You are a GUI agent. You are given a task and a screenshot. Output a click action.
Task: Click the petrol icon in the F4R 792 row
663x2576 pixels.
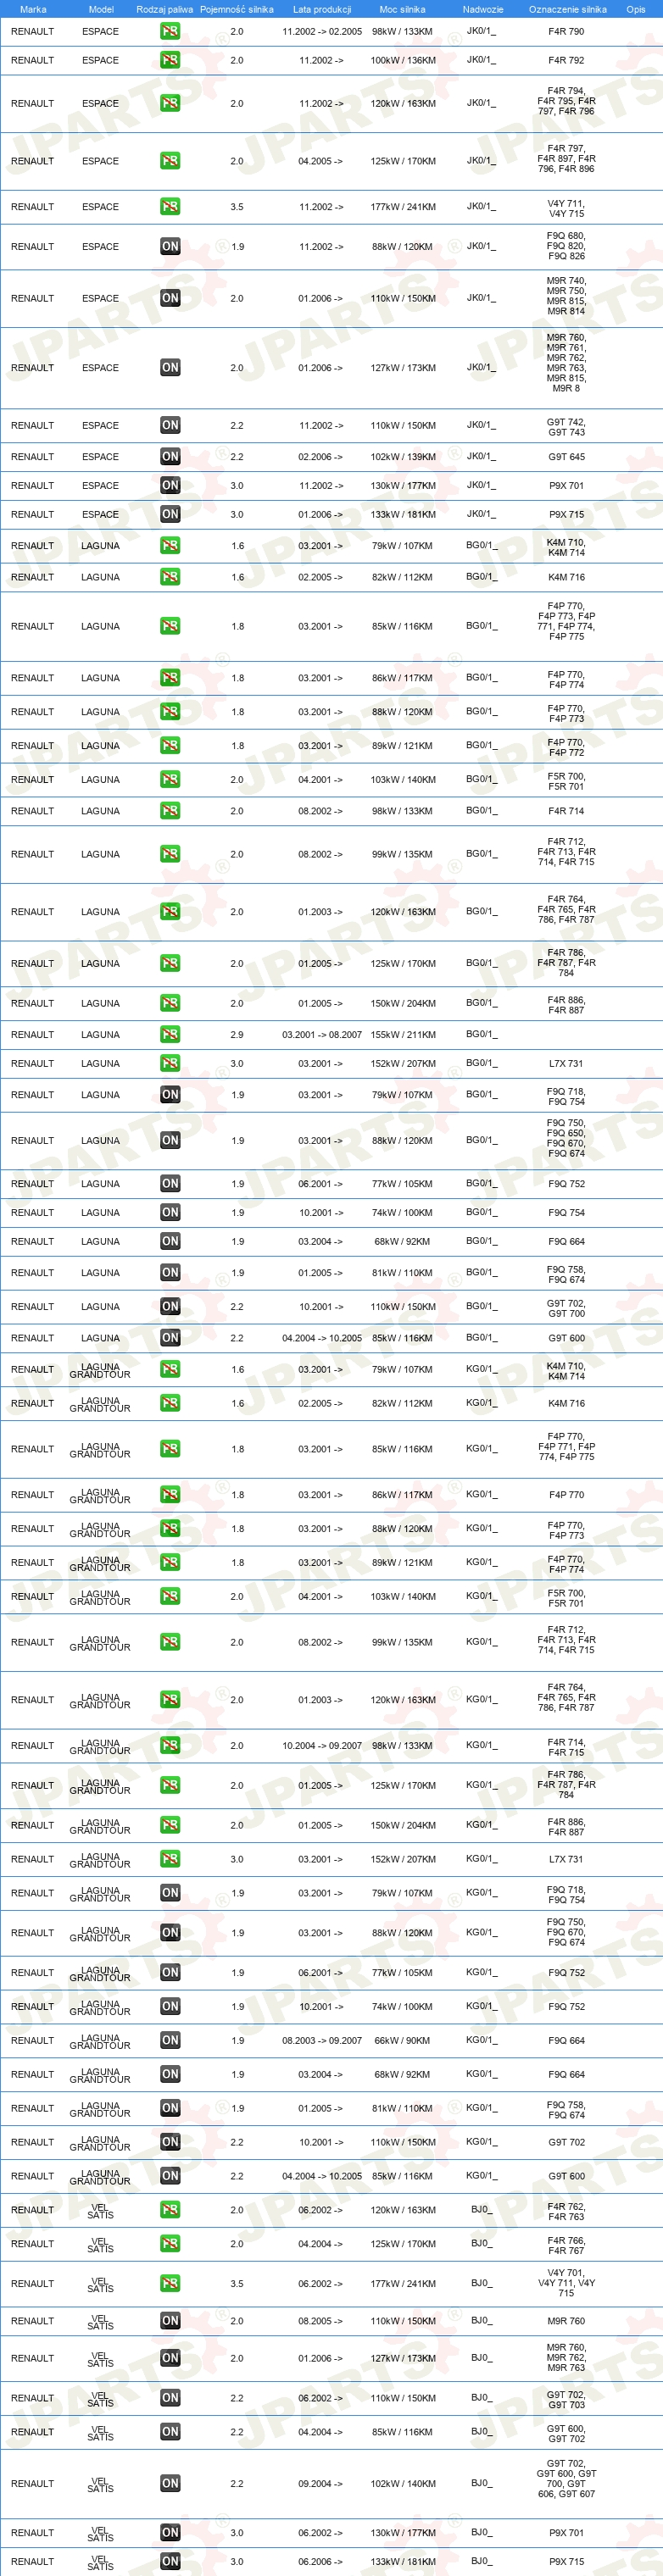point(170,60)
